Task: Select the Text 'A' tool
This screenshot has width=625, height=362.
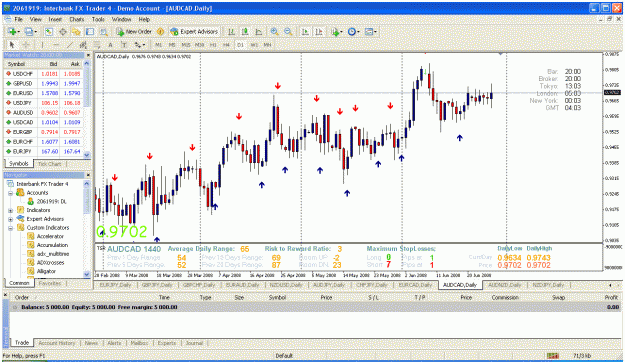Action: coord(110,45)
